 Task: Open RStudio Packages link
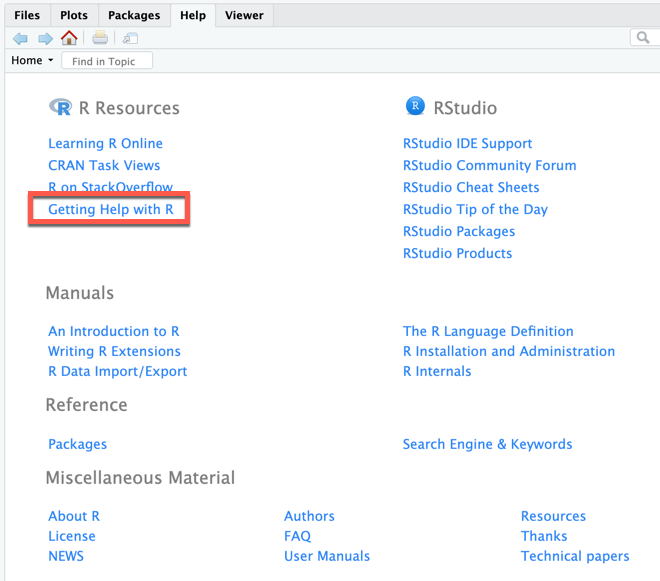(459, 231)
